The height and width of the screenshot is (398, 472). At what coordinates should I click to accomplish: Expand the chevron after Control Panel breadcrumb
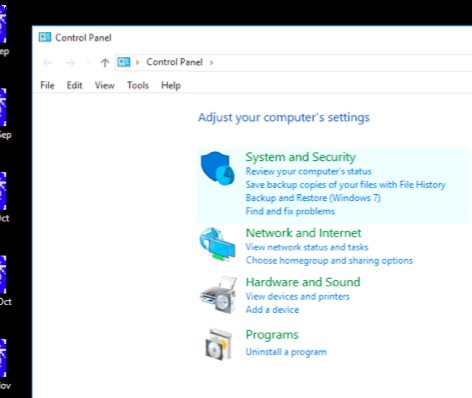coord(211,62)
